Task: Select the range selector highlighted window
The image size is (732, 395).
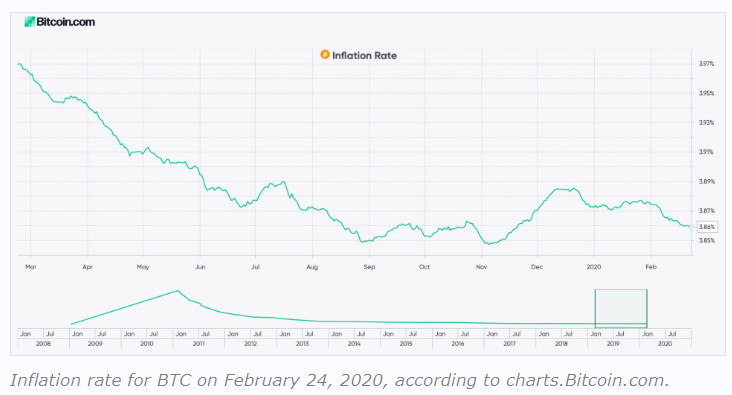Action: coord(621,308)
